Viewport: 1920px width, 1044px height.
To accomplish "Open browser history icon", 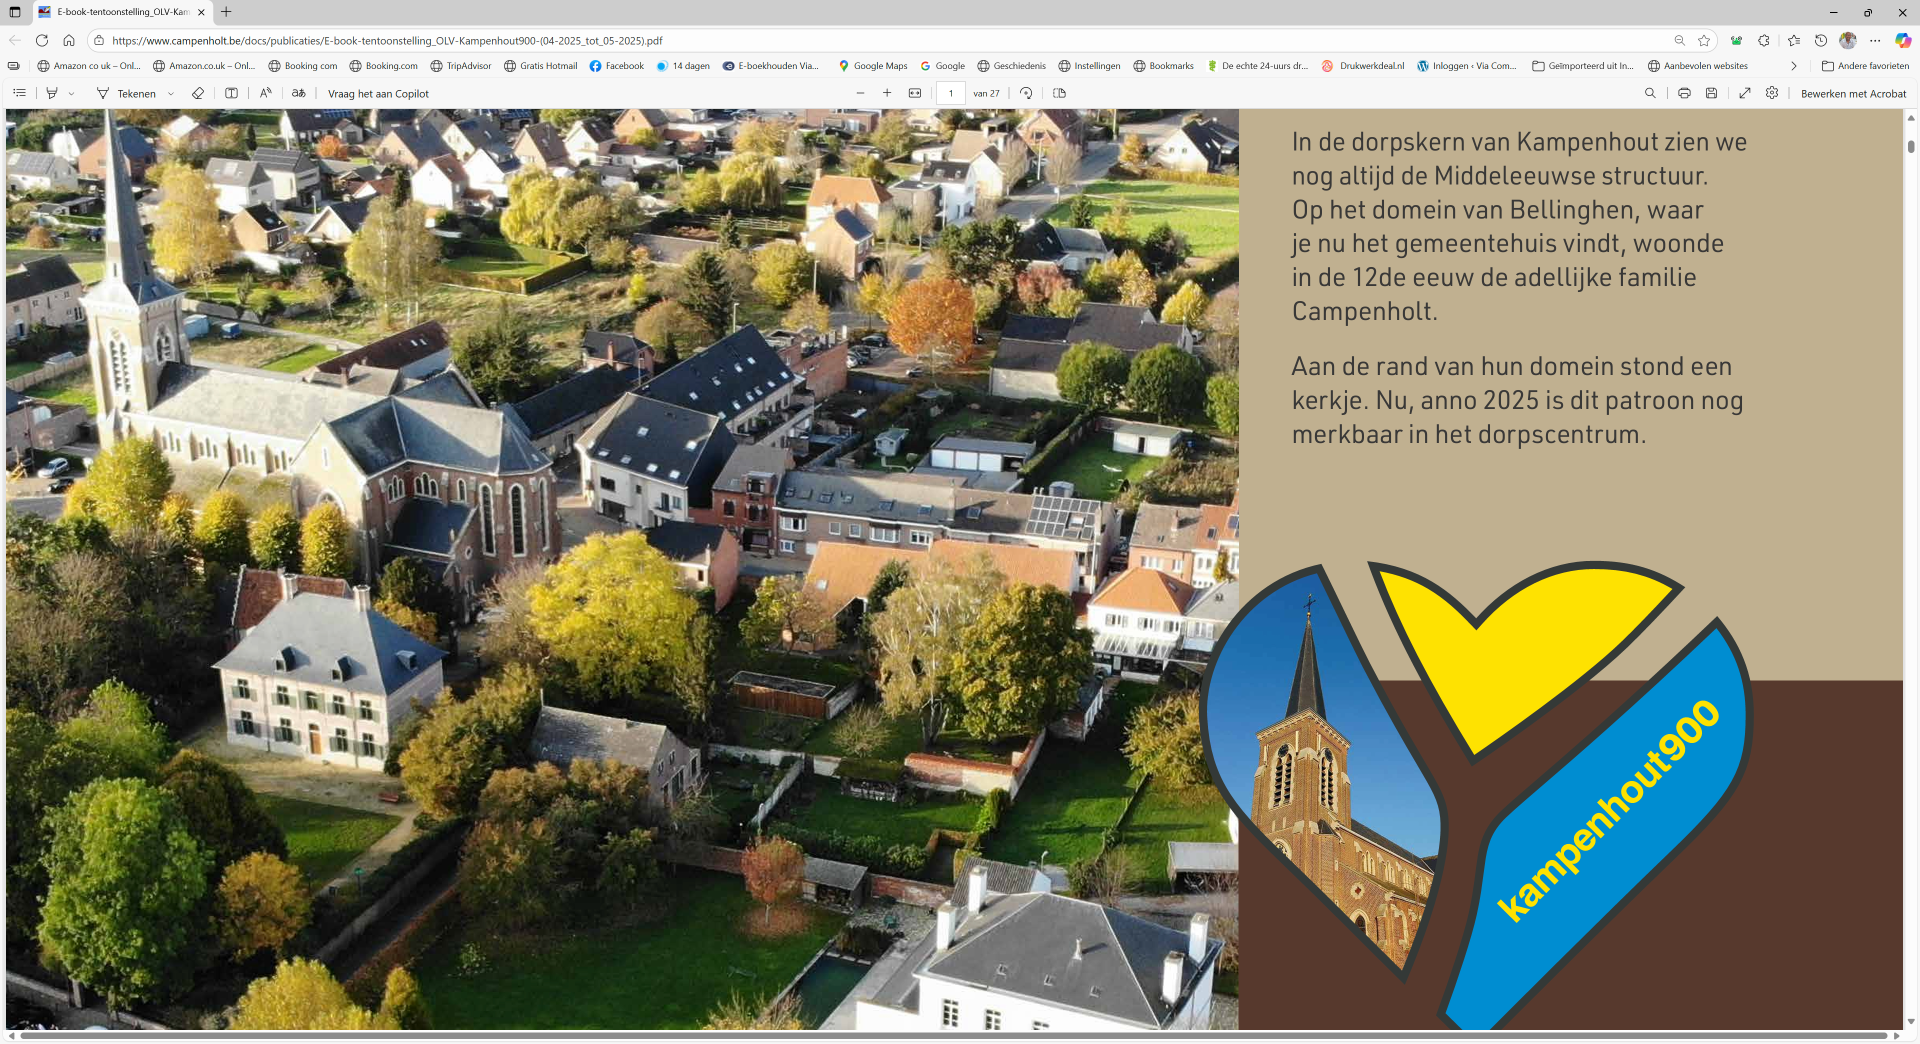I will (1821, 40).
